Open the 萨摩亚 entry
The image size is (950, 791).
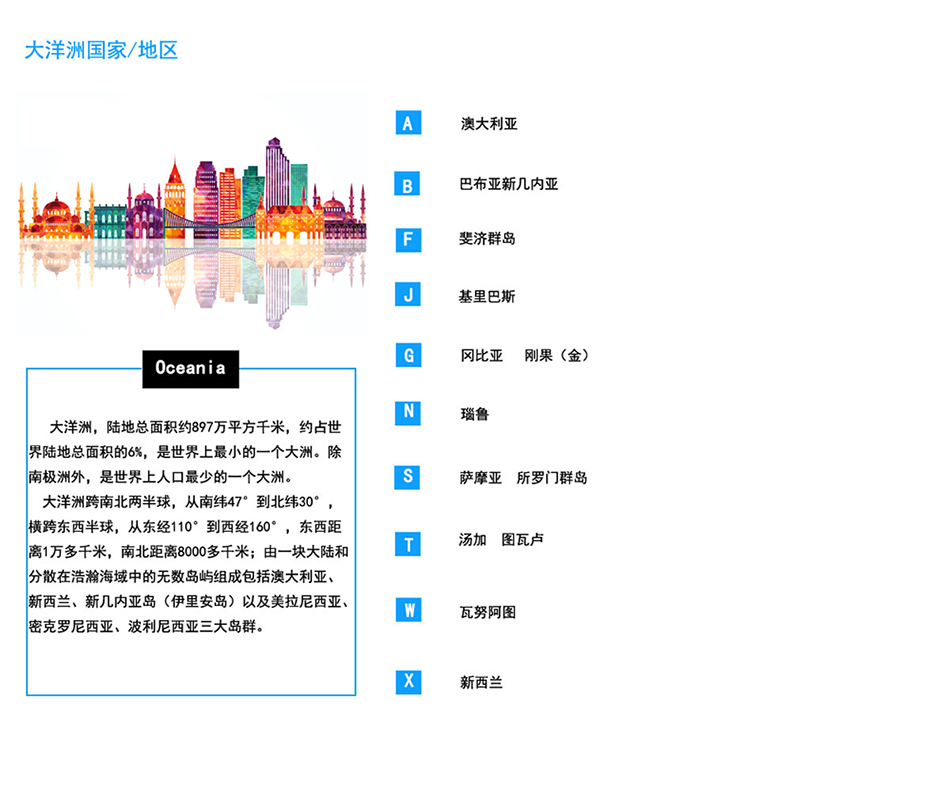(480, 478)
